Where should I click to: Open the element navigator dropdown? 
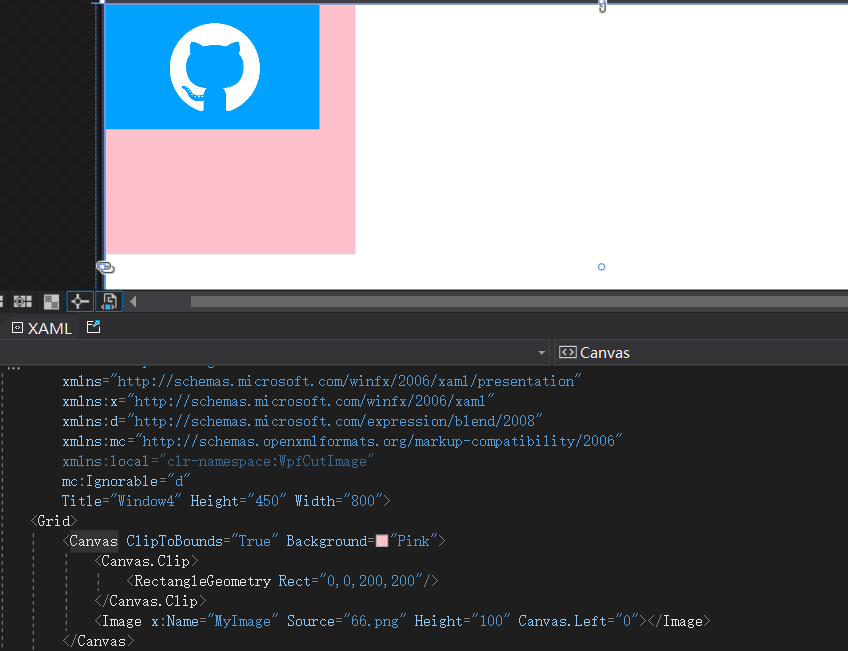541,352
